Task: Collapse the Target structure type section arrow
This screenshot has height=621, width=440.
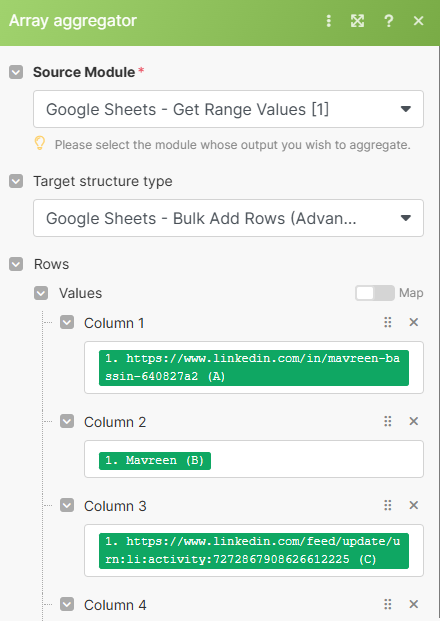Action: coord(16,181)
